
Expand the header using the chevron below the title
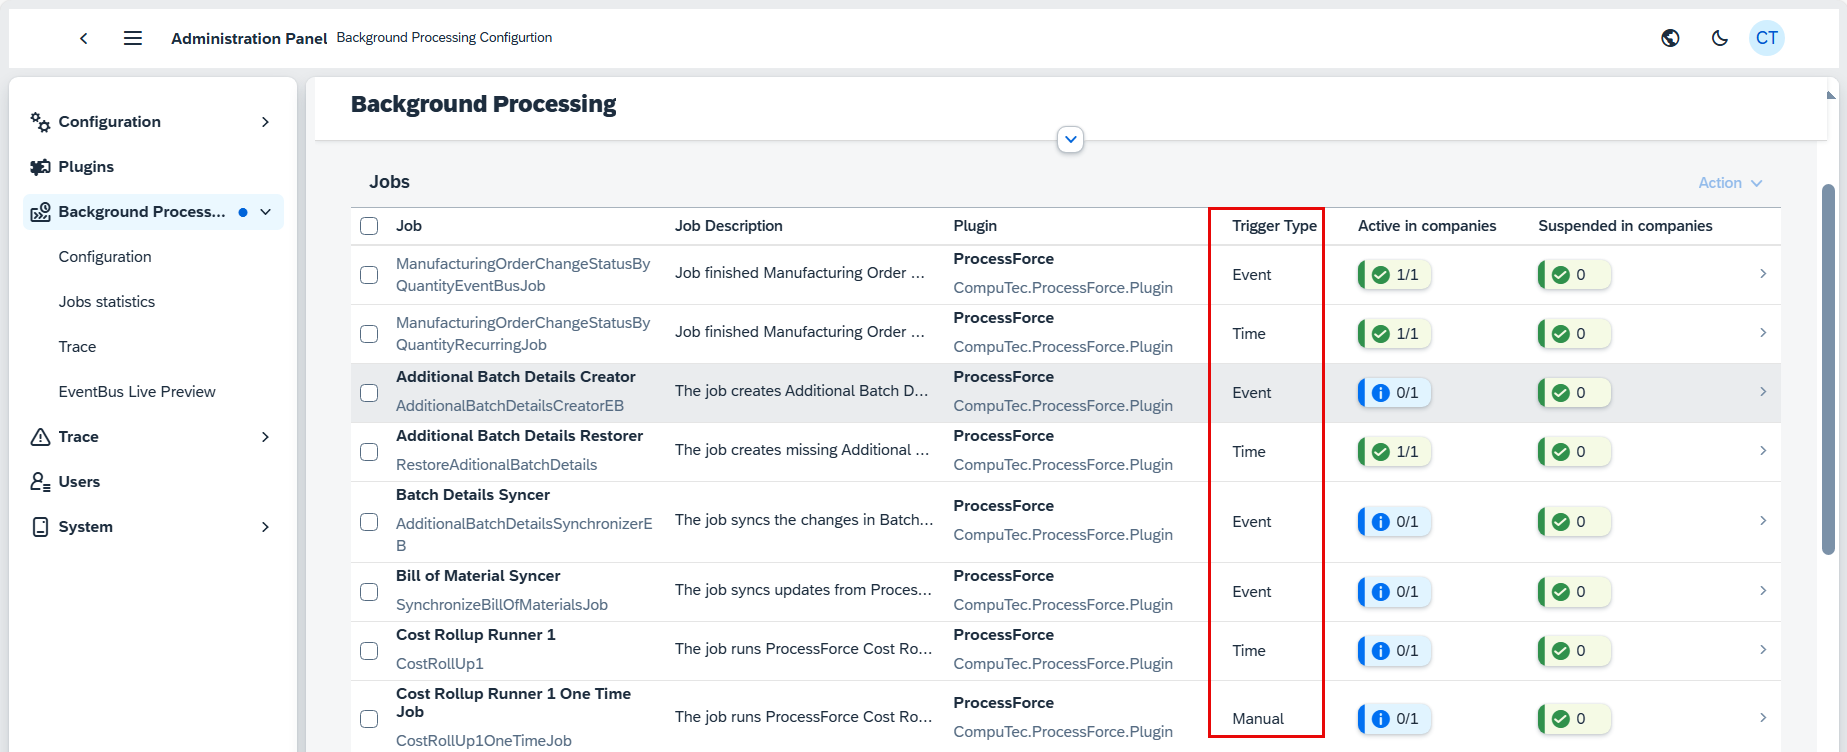[x=1070, y=140]
